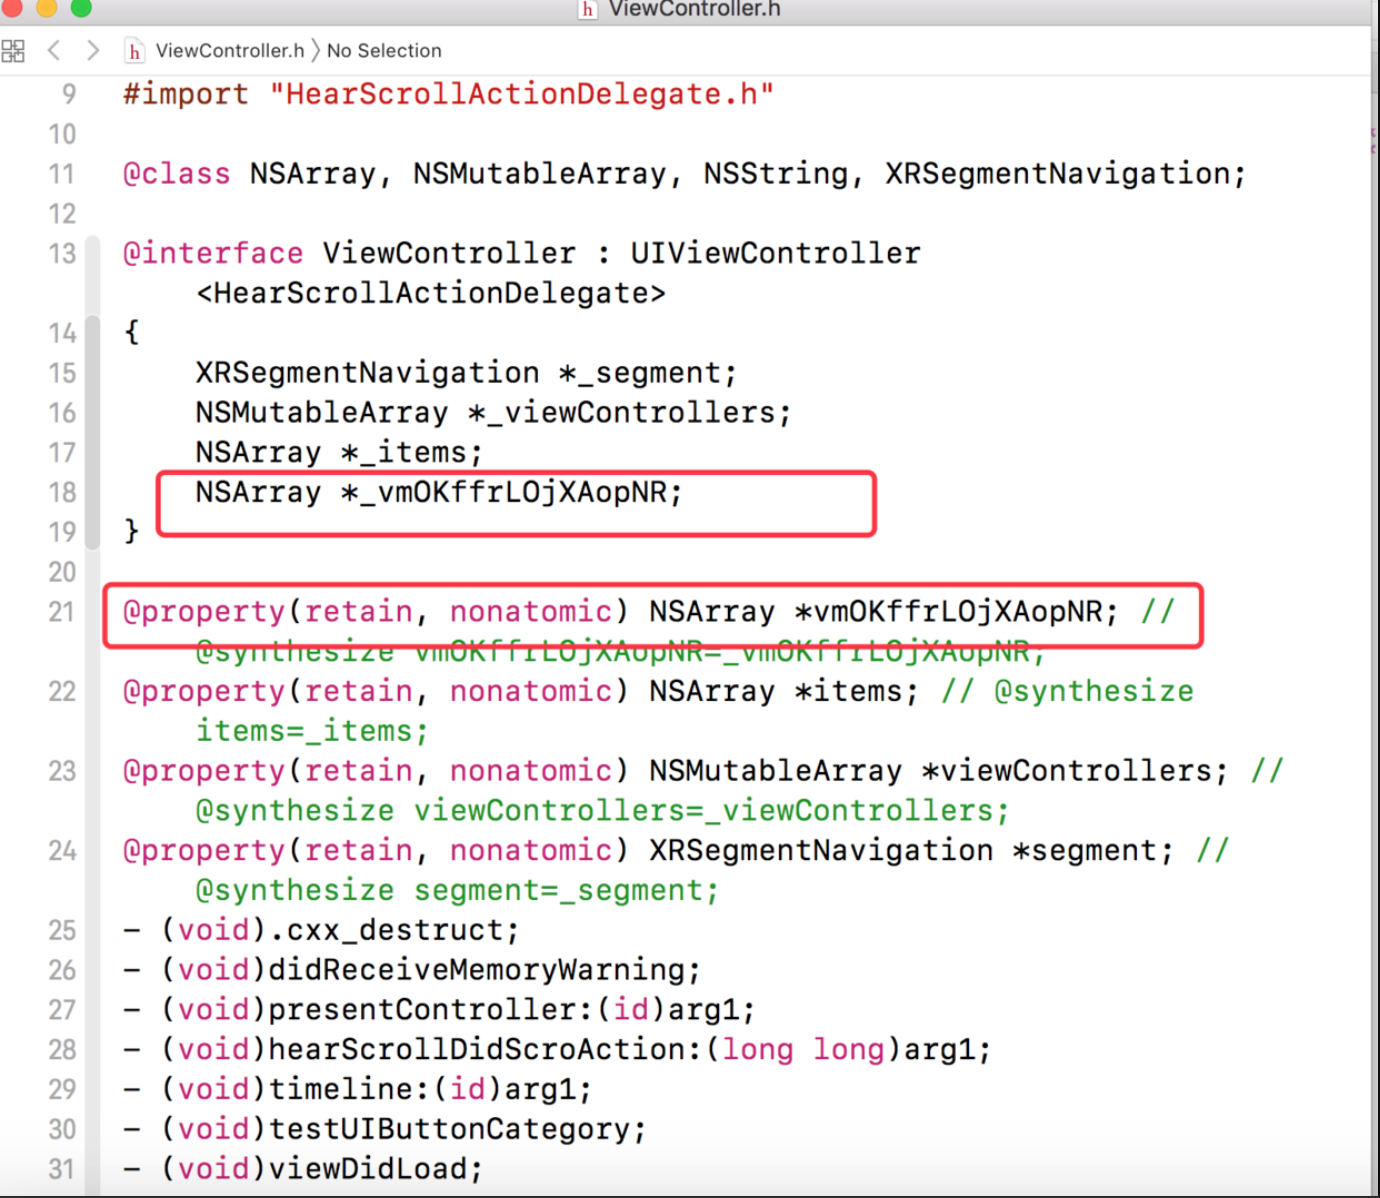Image resolution: width=1380 pixels, height=1198 pixels.
Task: Select line number 13 in gutter
Action: (x=62, y=254)
